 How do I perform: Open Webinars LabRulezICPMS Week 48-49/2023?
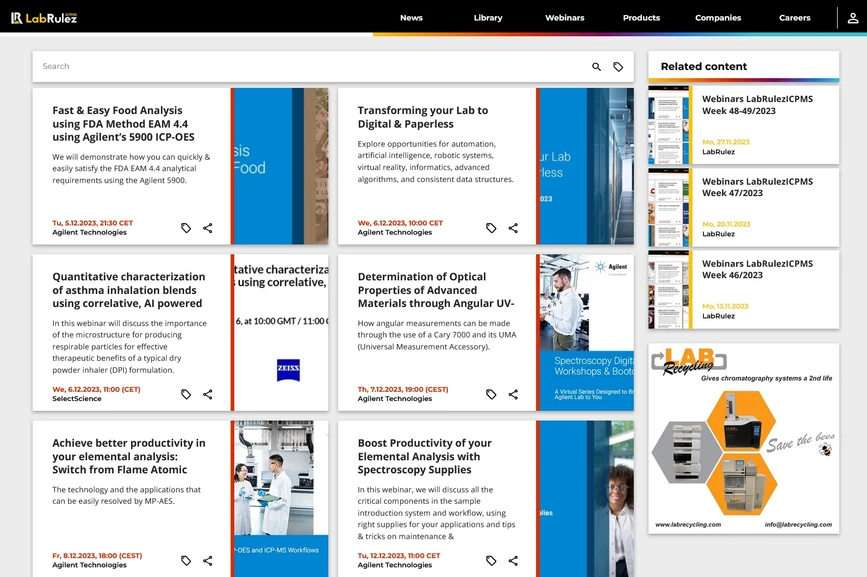click(x=758, y=105)
